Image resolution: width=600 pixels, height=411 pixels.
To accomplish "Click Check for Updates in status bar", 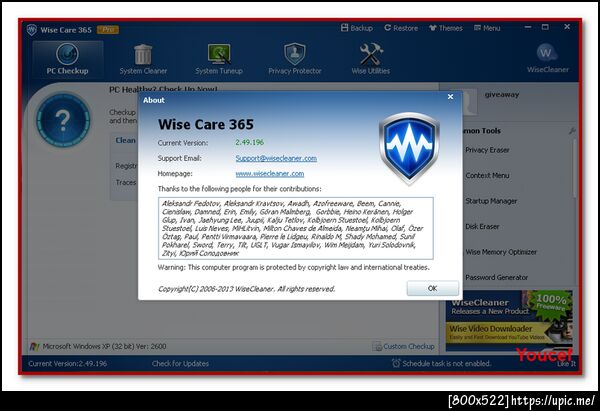I will tap(180, 364).
